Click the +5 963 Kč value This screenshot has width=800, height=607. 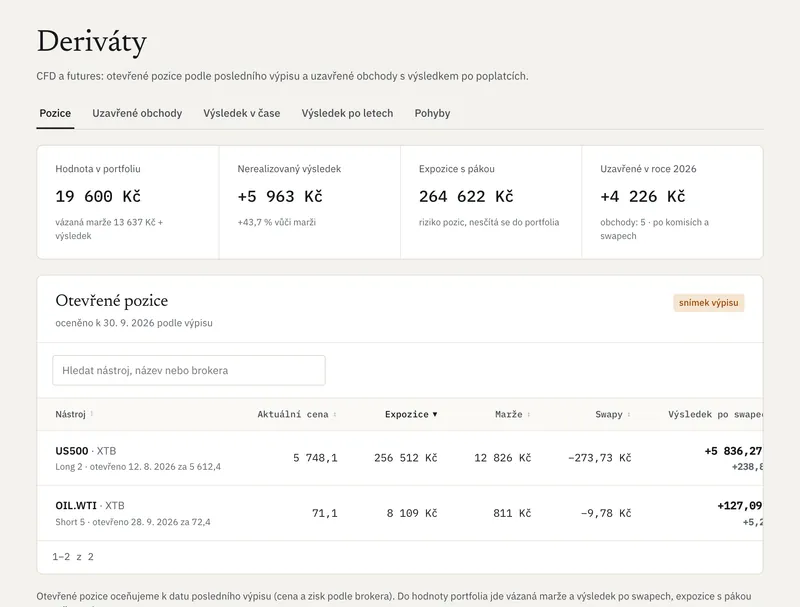coord(280,196)
